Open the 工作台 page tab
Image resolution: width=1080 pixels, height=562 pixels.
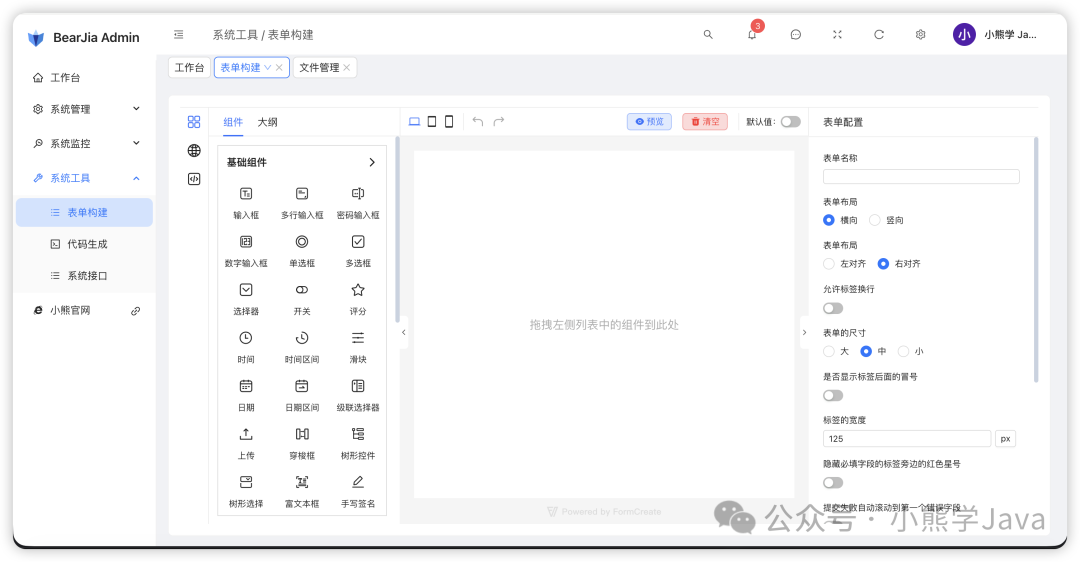click(x=189, y=67)
